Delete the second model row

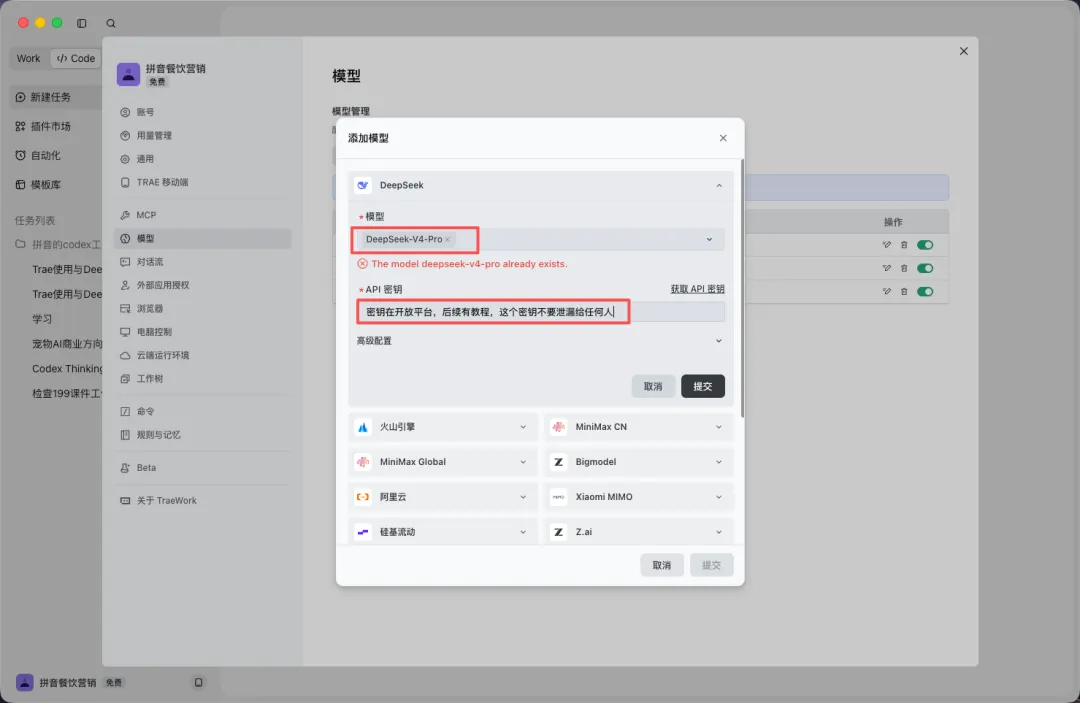pyautogui.click(x=904, y=269)
